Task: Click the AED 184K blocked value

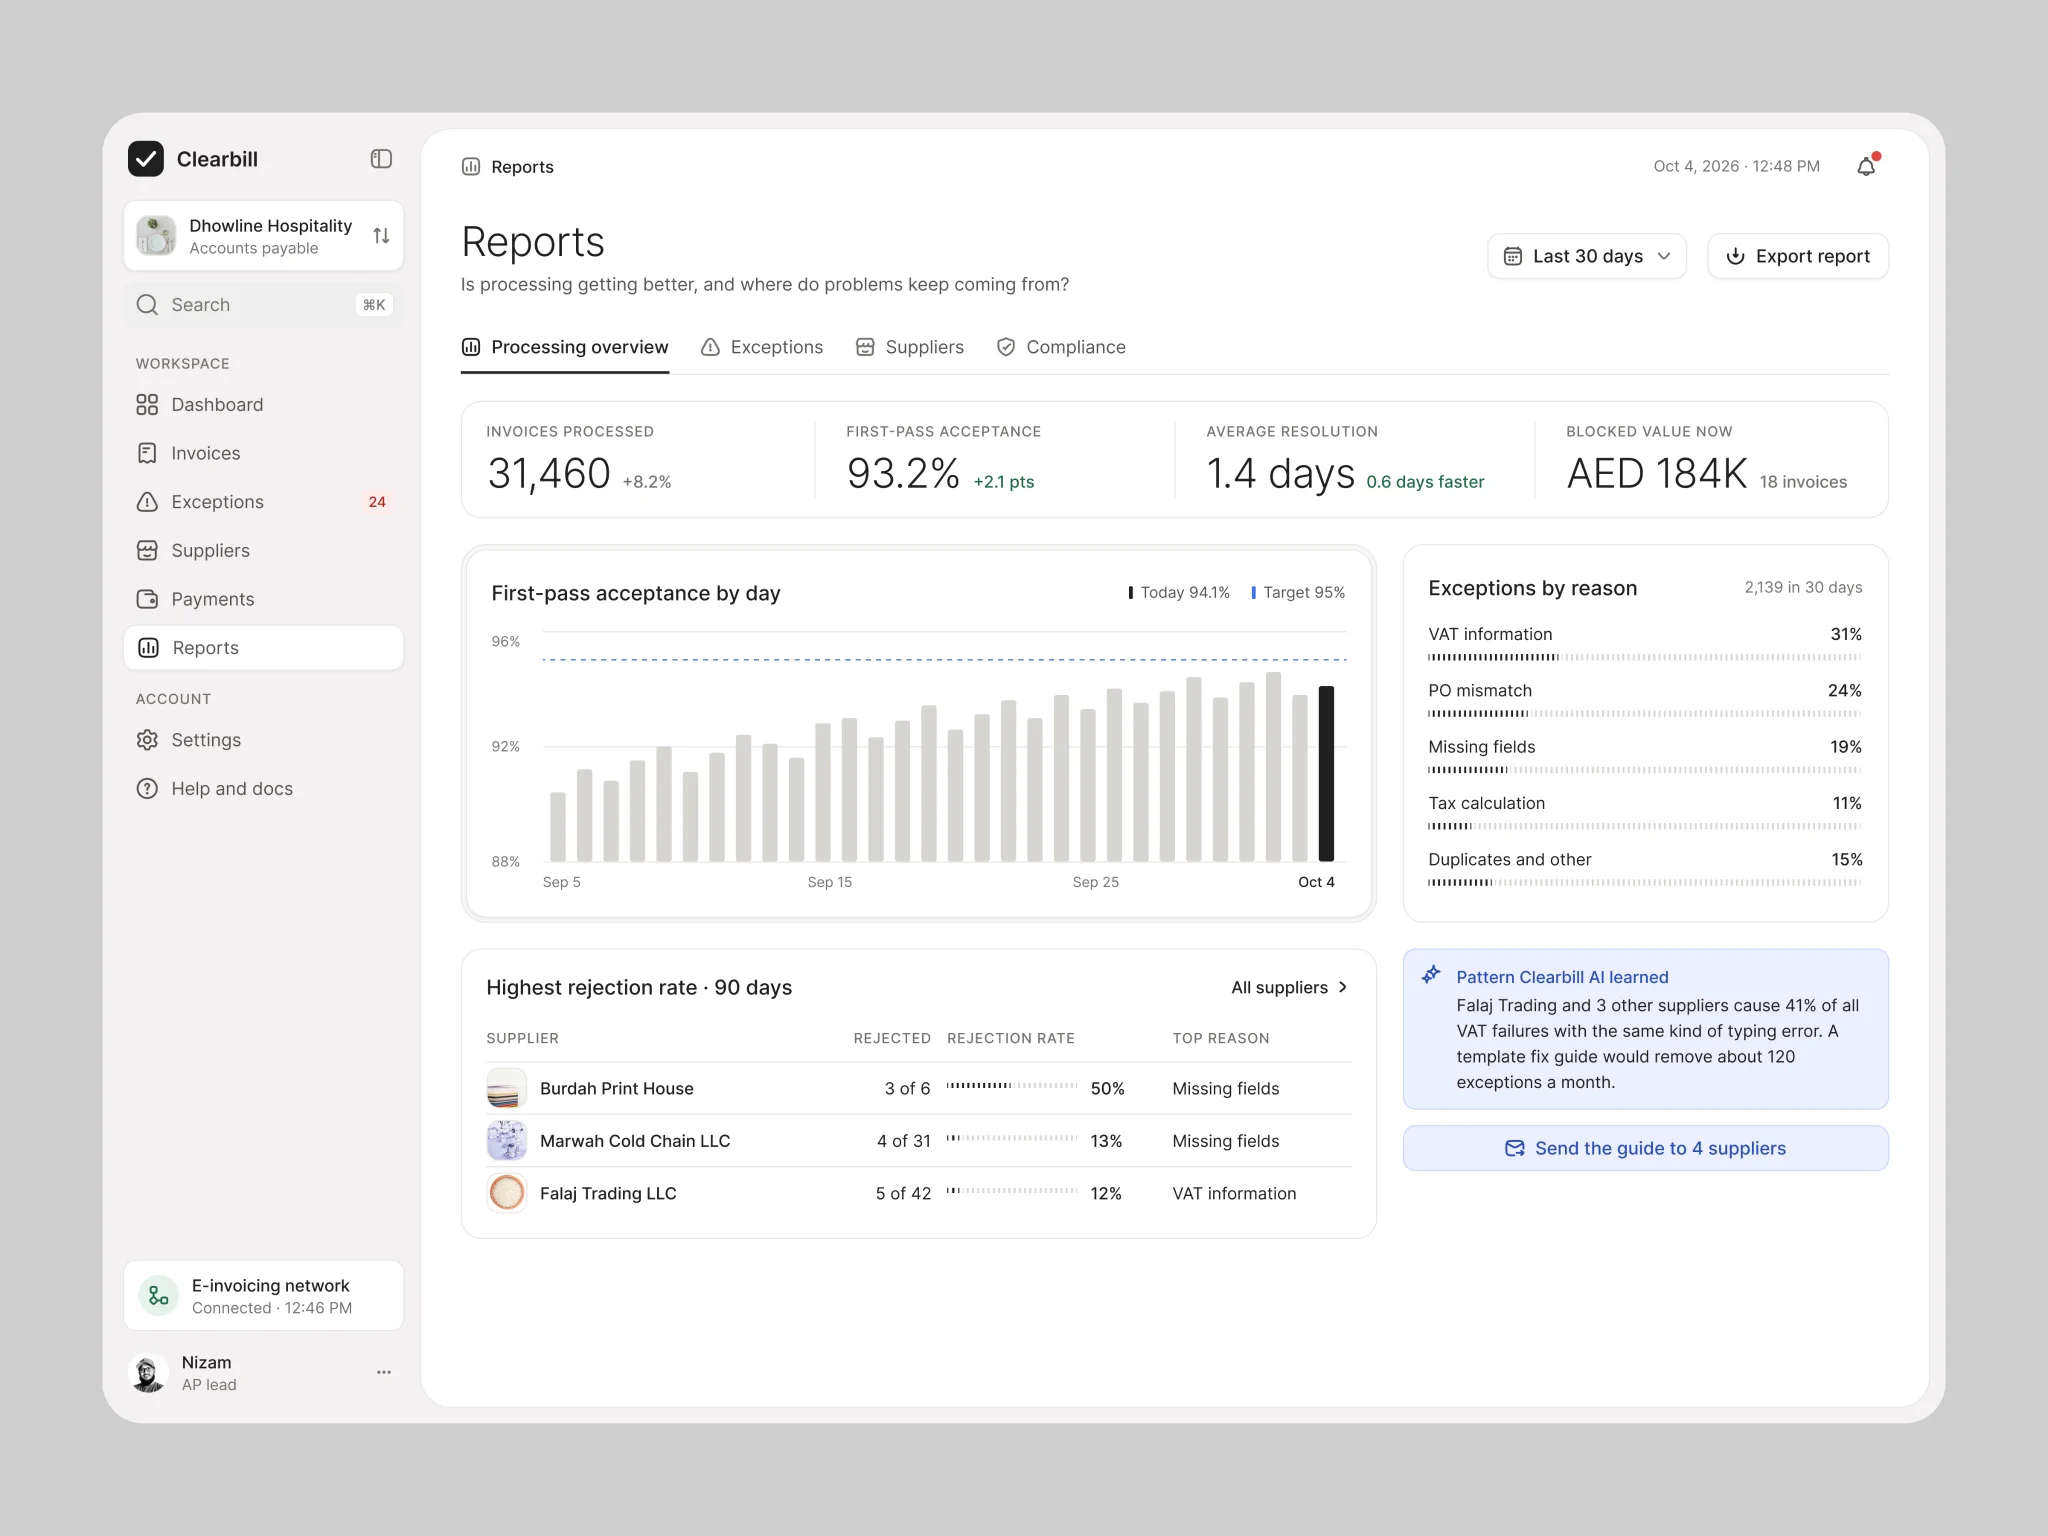Action: 1657,474
